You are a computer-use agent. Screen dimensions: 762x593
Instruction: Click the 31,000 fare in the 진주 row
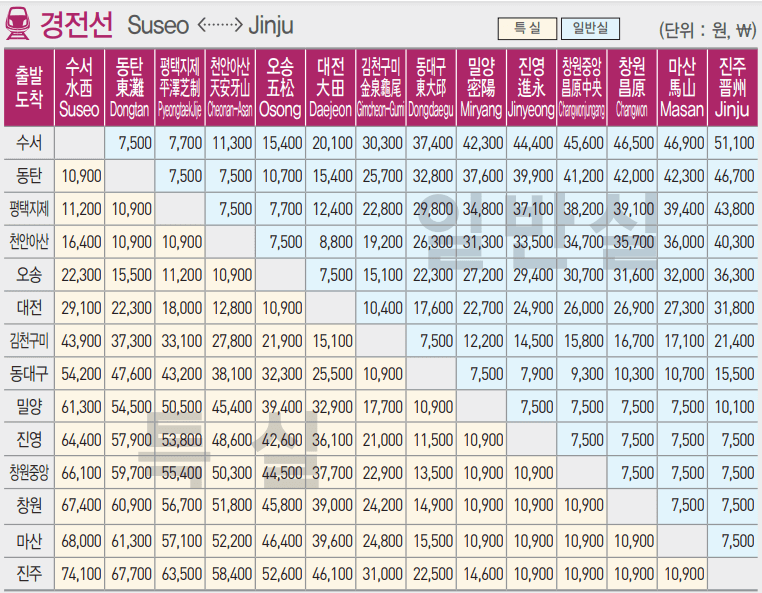coord(382,574)
